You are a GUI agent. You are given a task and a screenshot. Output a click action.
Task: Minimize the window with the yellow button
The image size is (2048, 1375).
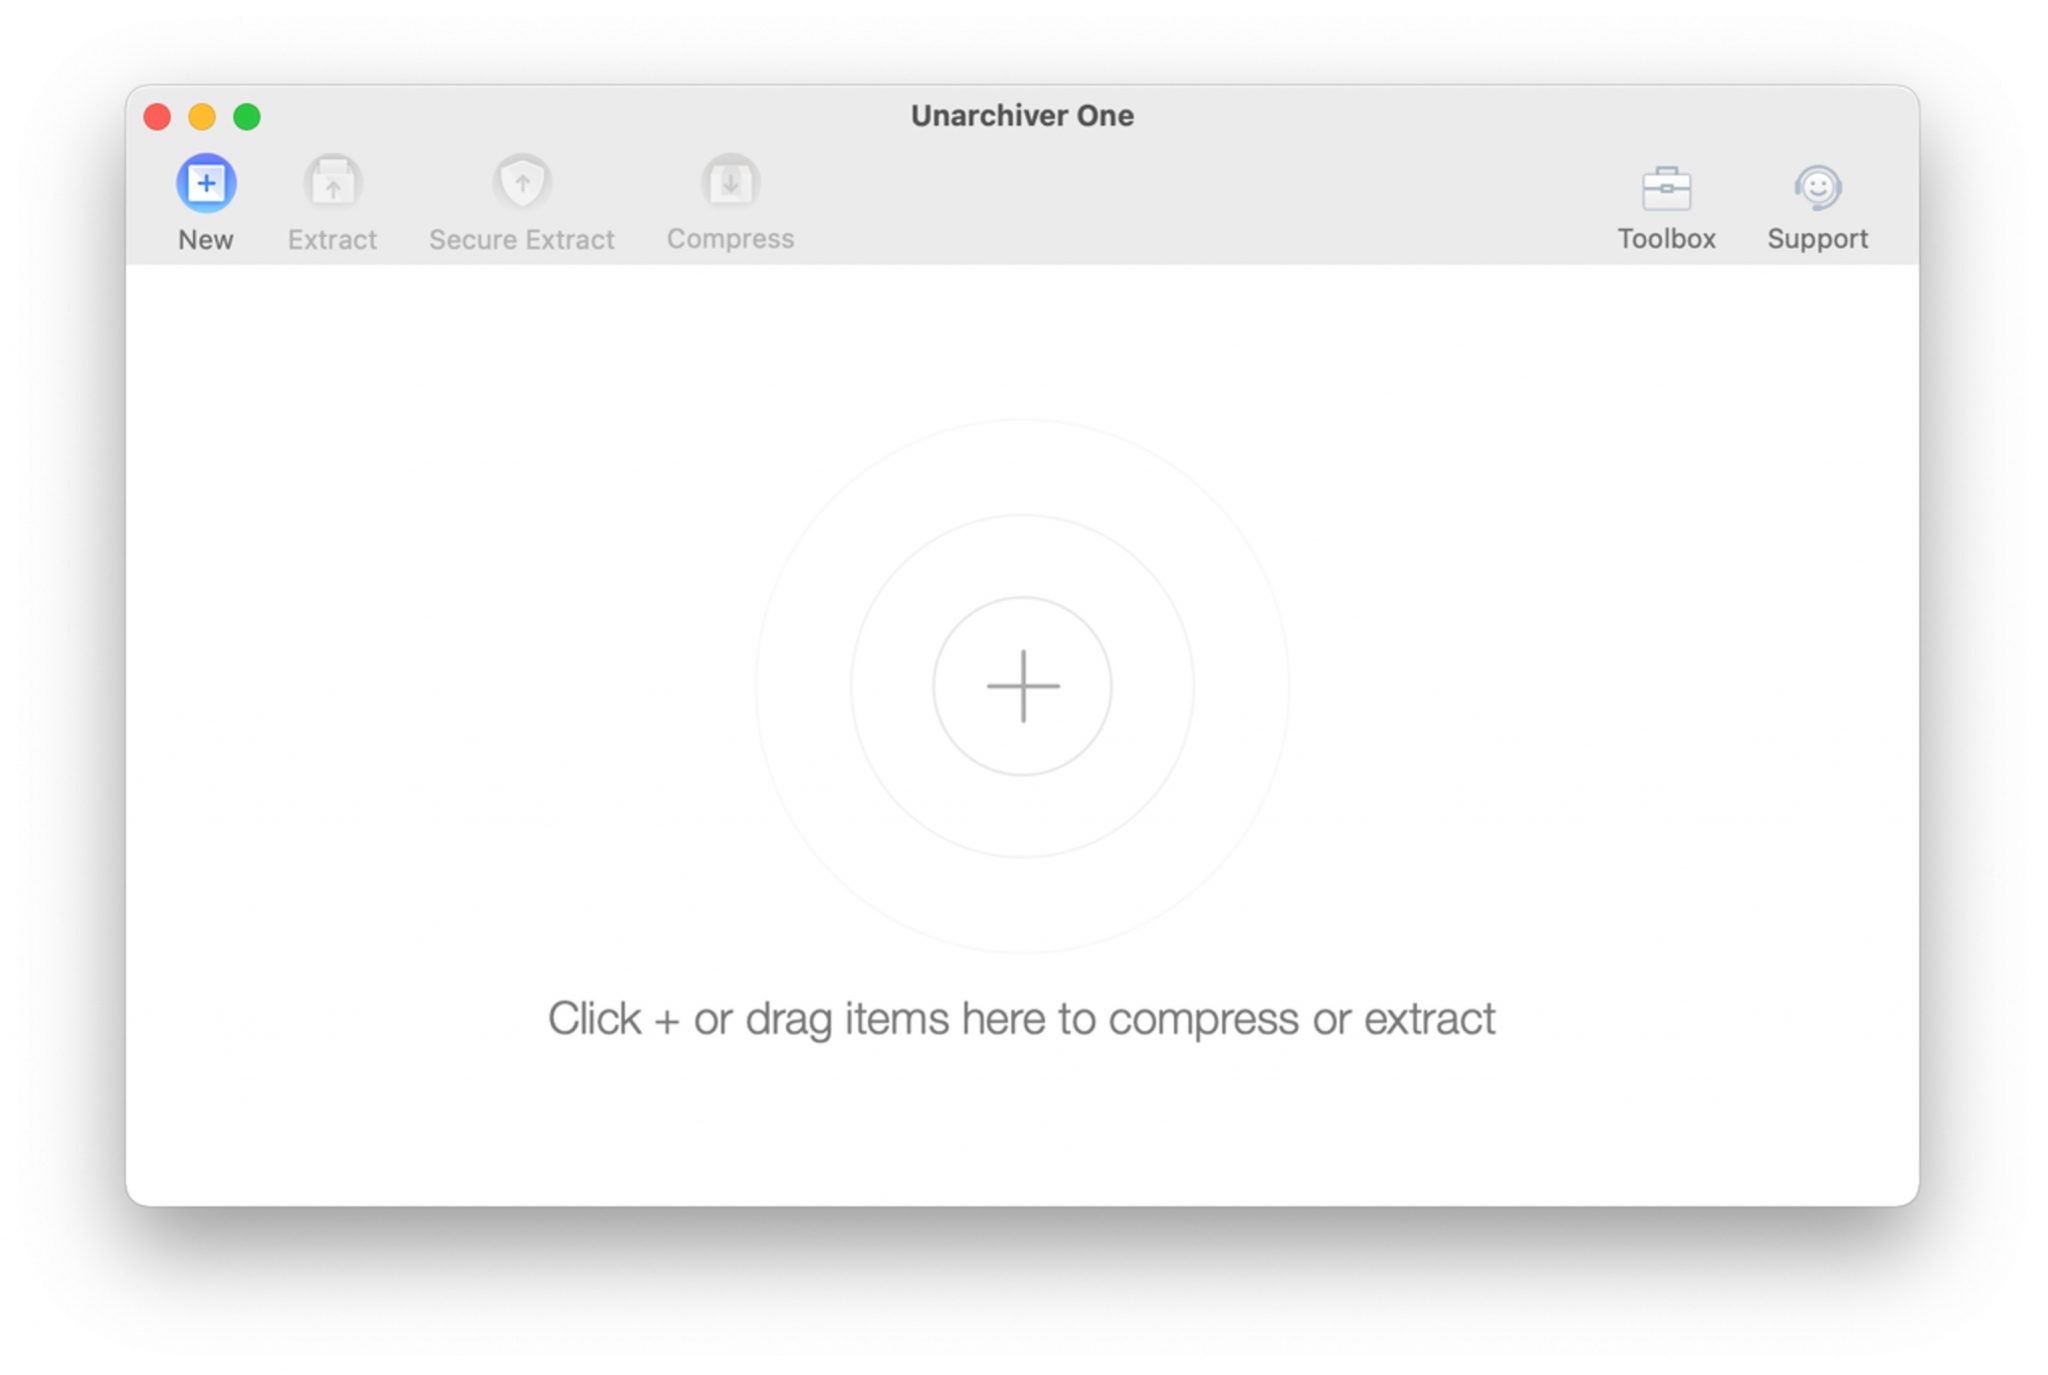point(202,117)
